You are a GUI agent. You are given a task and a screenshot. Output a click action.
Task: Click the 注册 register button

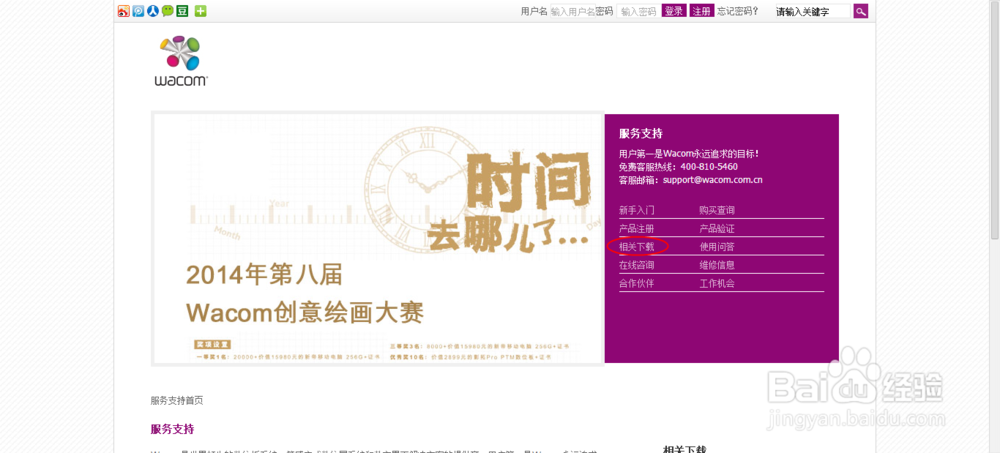pos(702,11)
